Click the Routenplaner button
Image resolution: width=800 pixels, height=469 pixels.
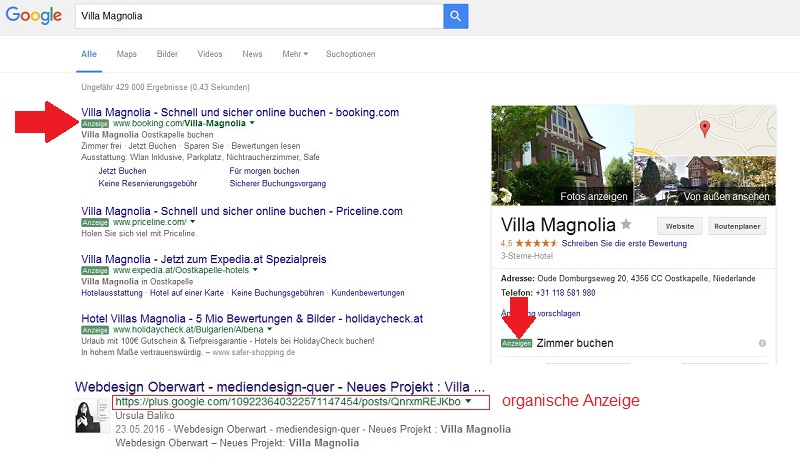737,226
